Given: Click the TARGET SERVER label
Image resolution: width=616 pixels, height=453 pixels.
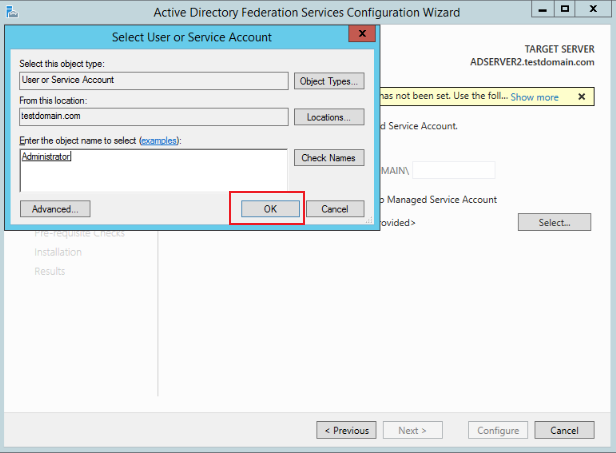Looking at the screenshot, I should click(559, 49).
